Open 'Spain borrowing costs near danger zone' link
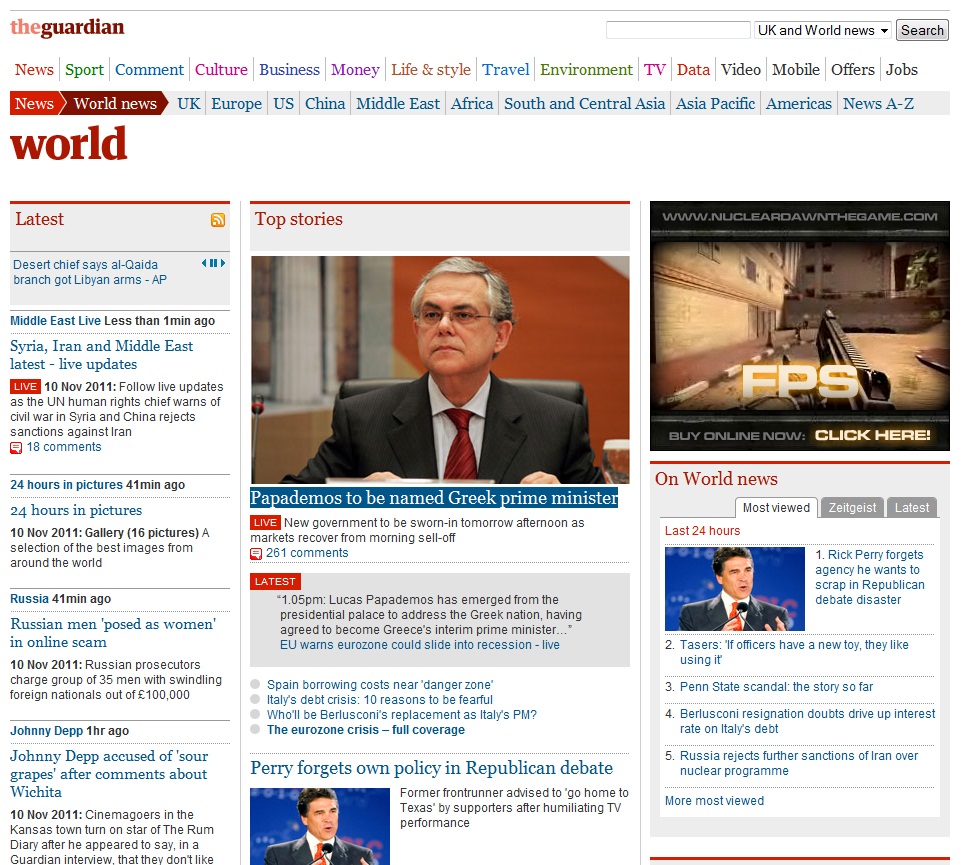Image resolution: width=968 pixels, height=865 pixels. pos(380,685)
